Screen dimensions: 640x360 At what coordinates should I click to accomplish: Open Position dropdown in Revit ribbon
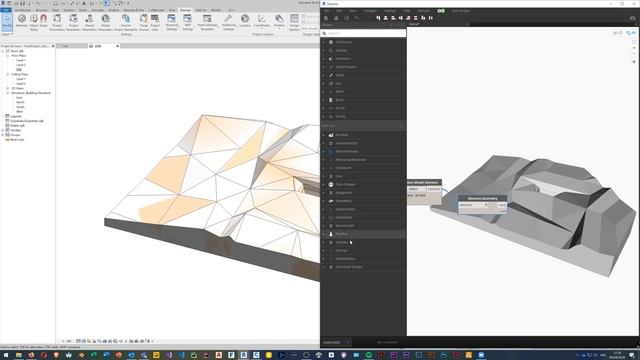pyautogui.click(x=279, y=21)
